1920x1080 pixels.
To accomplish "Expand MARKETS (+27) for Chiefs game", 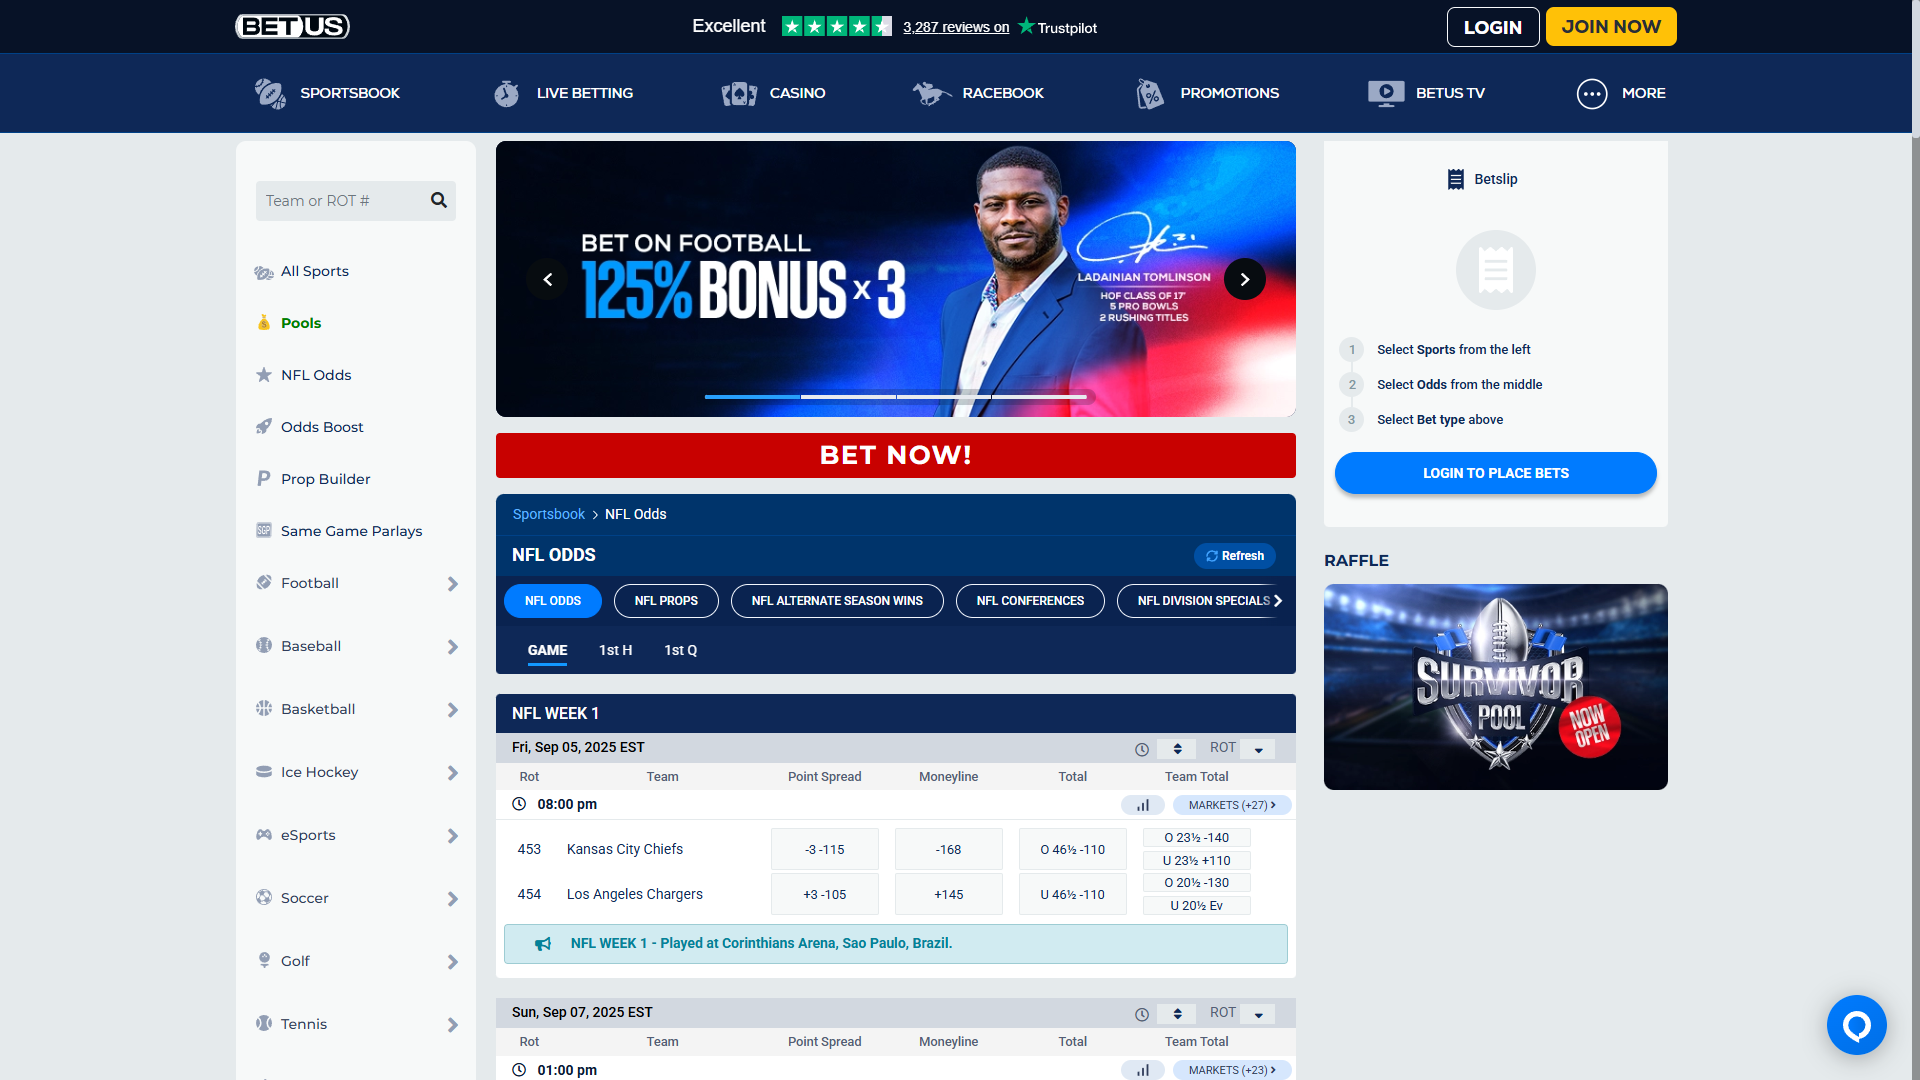I will click(x=1231, y=805).
